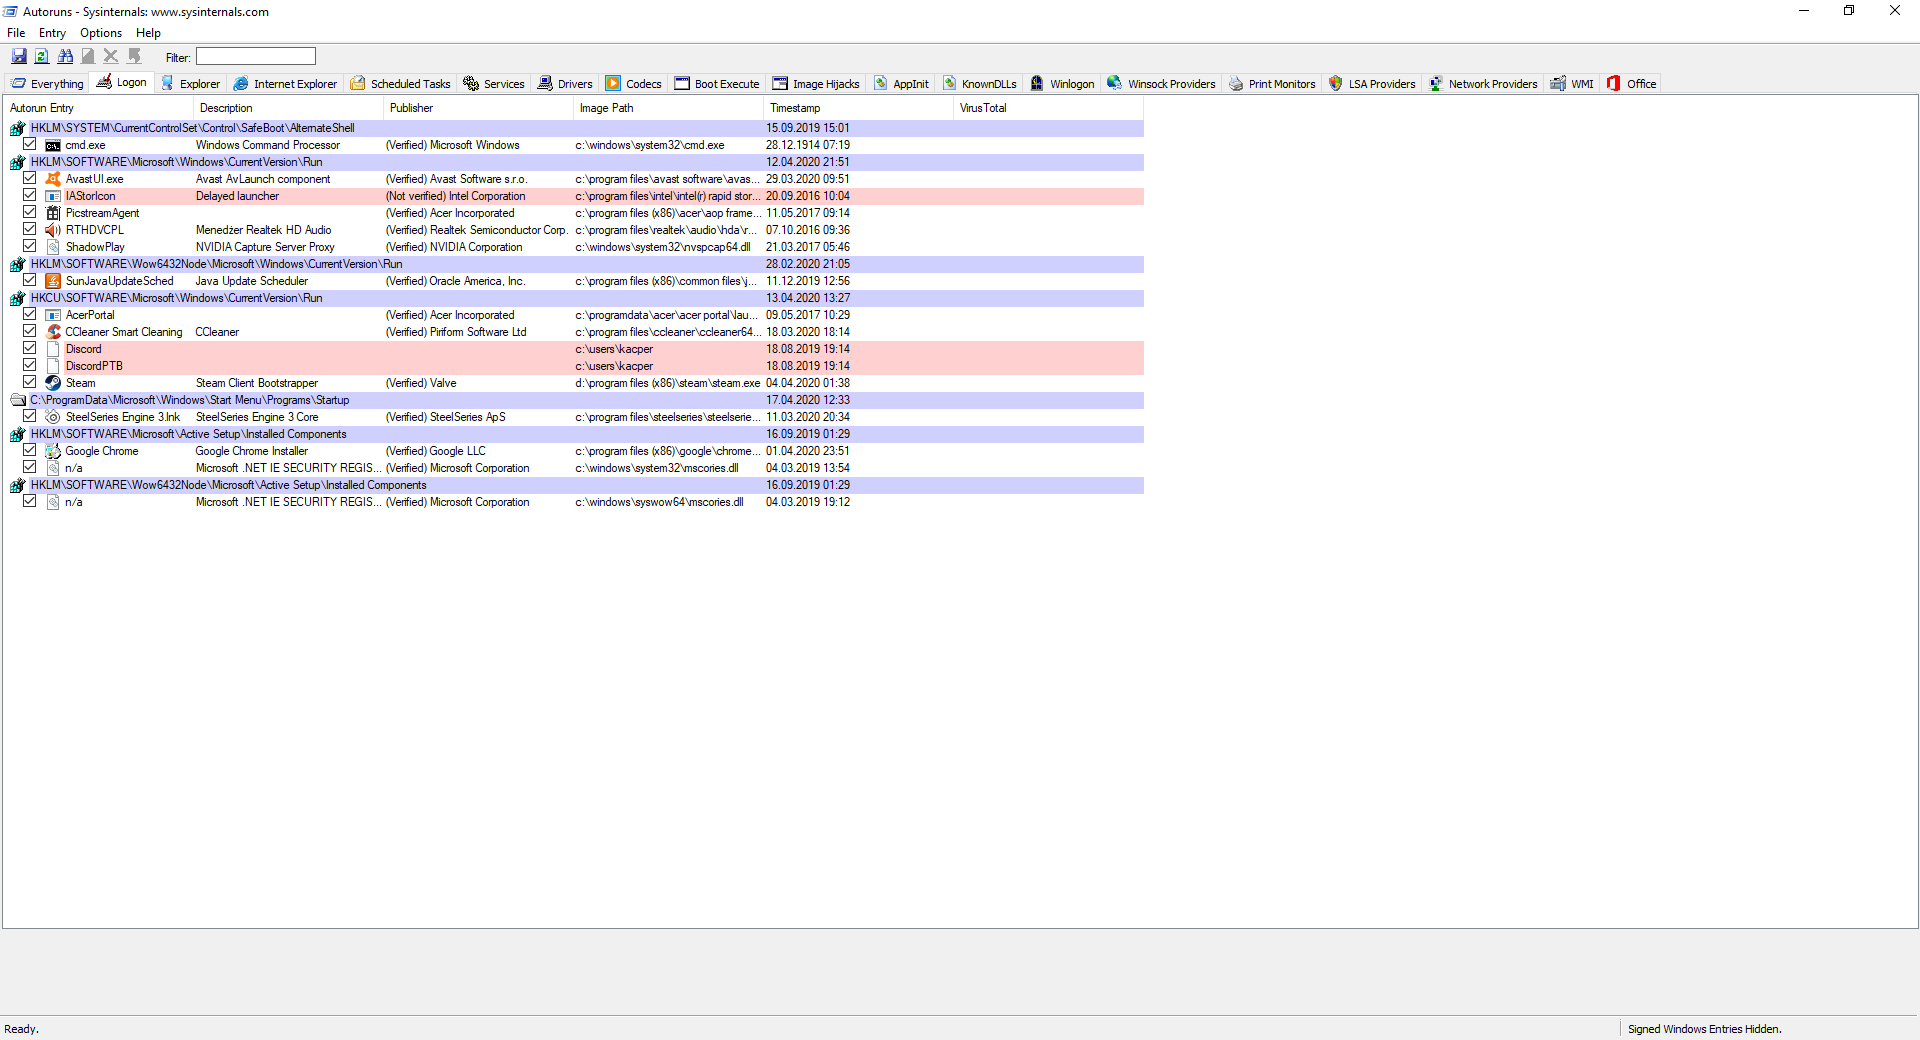
Task: Open the Entry menu
Action: [x=52, y=33]
